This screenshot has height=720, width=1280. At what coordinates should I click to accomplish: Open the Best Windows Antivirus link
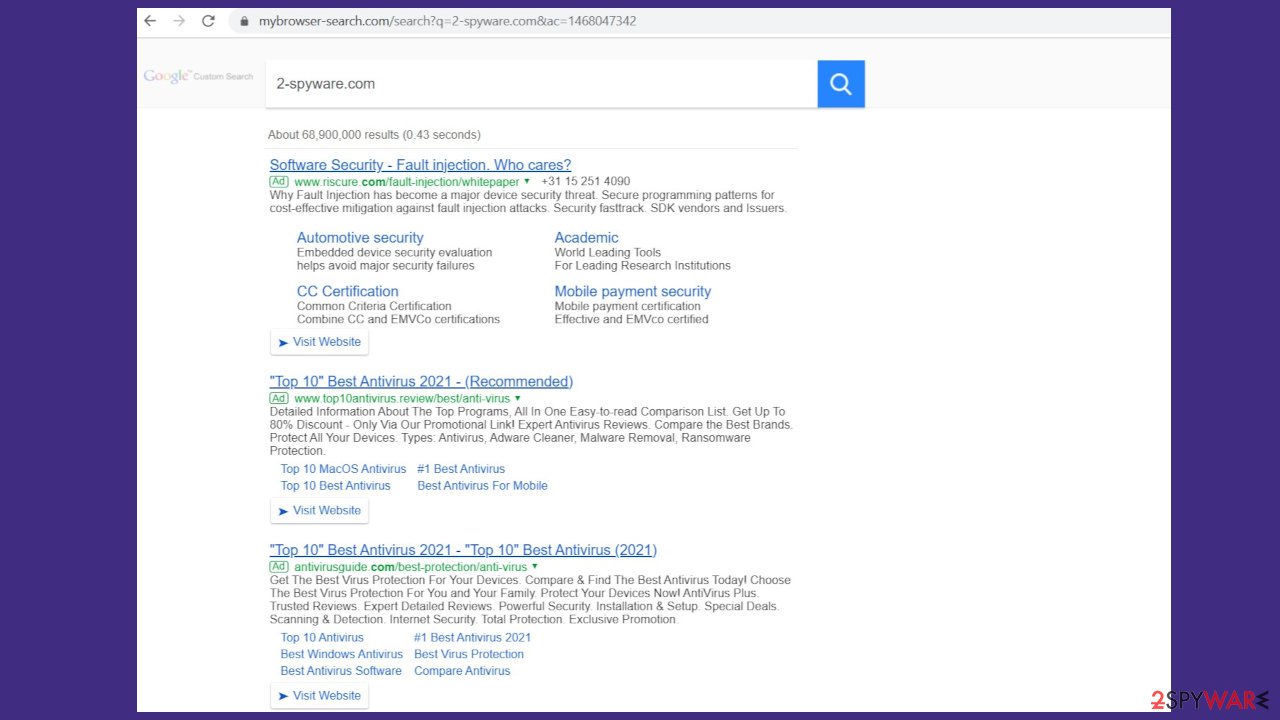[x=342, y=654]
